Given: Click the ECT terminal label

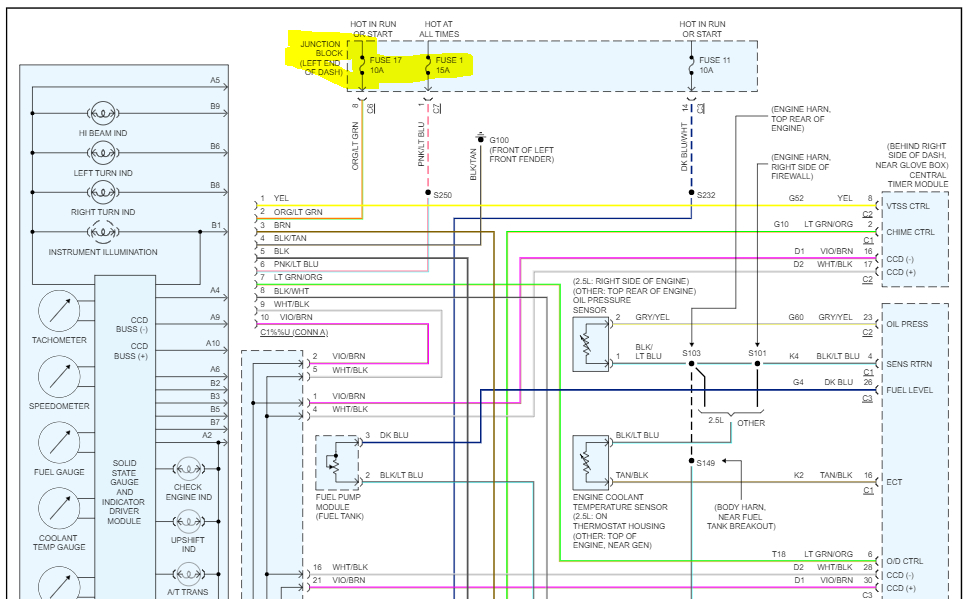Looking at the screenshot, I should [x=894, y=482].
